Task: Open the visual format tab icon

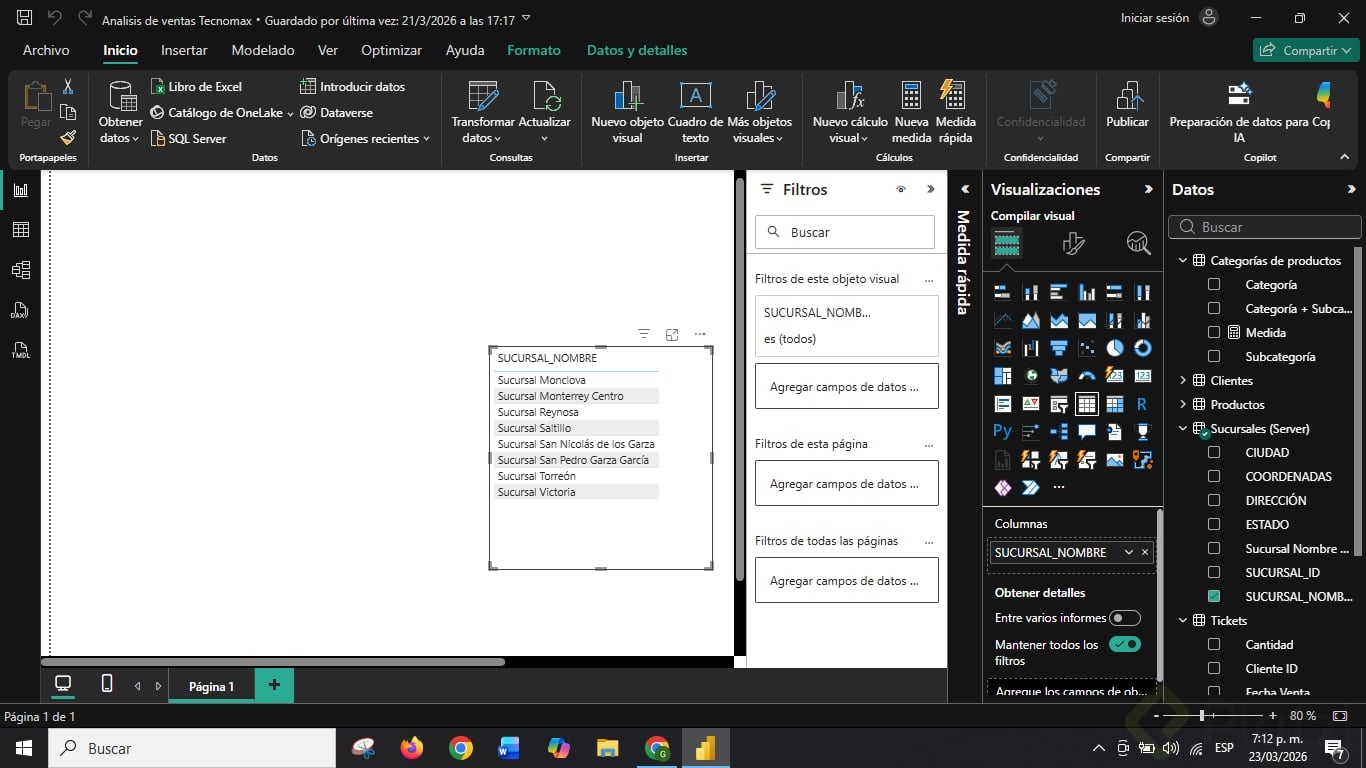Action: click(x=1073, y=243)
